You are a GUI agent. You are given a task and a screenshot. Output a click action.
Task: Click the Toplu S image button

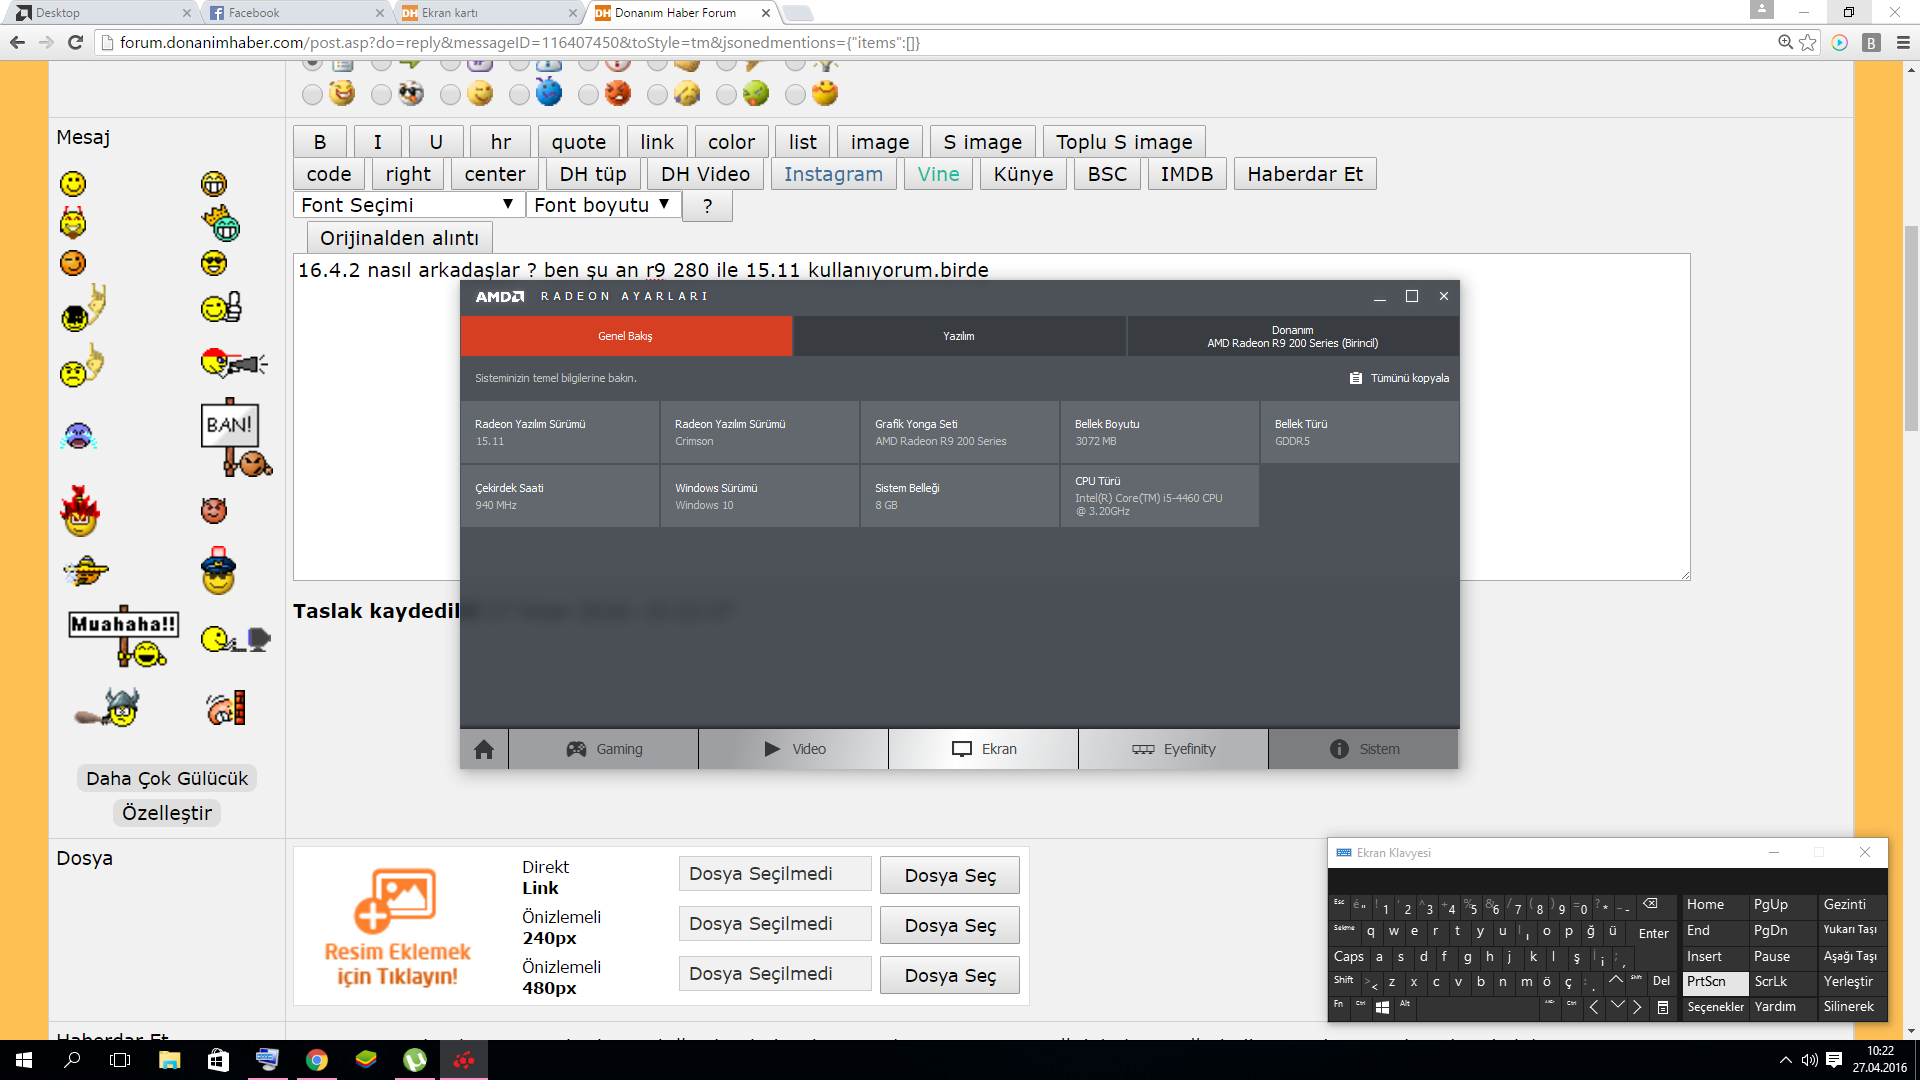pyautogui.click(x=1124, y=142)
